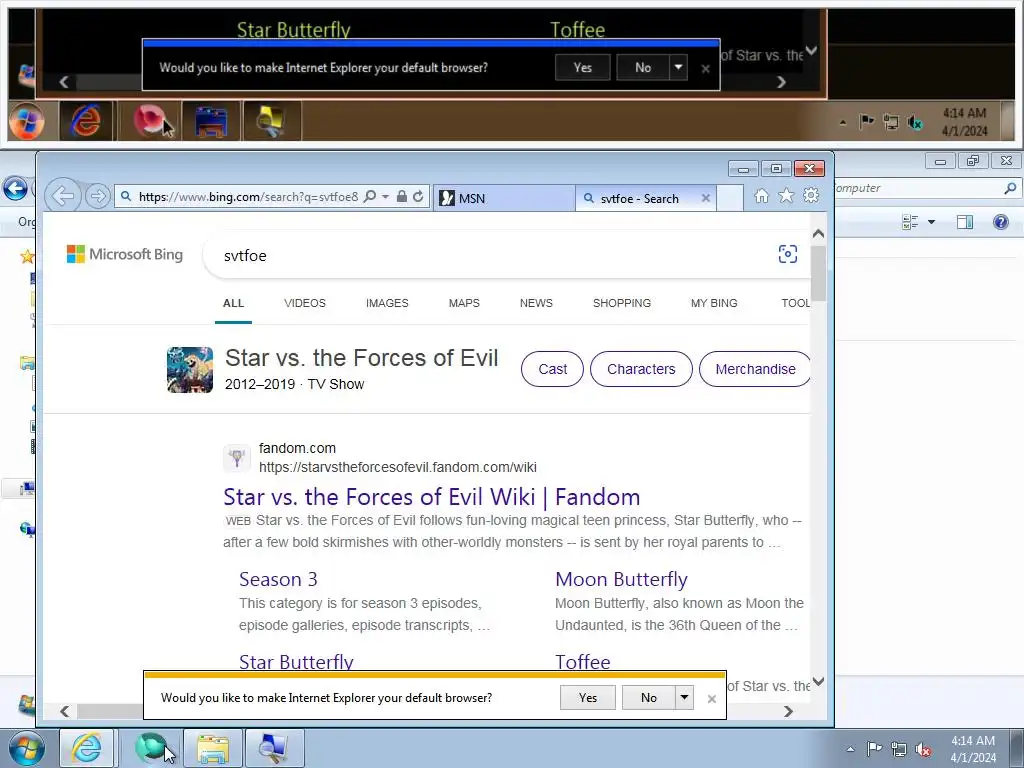Viewport: 1024px width, 768px height.
Task: Open the Tools gear menu
Action: [811, 195]
